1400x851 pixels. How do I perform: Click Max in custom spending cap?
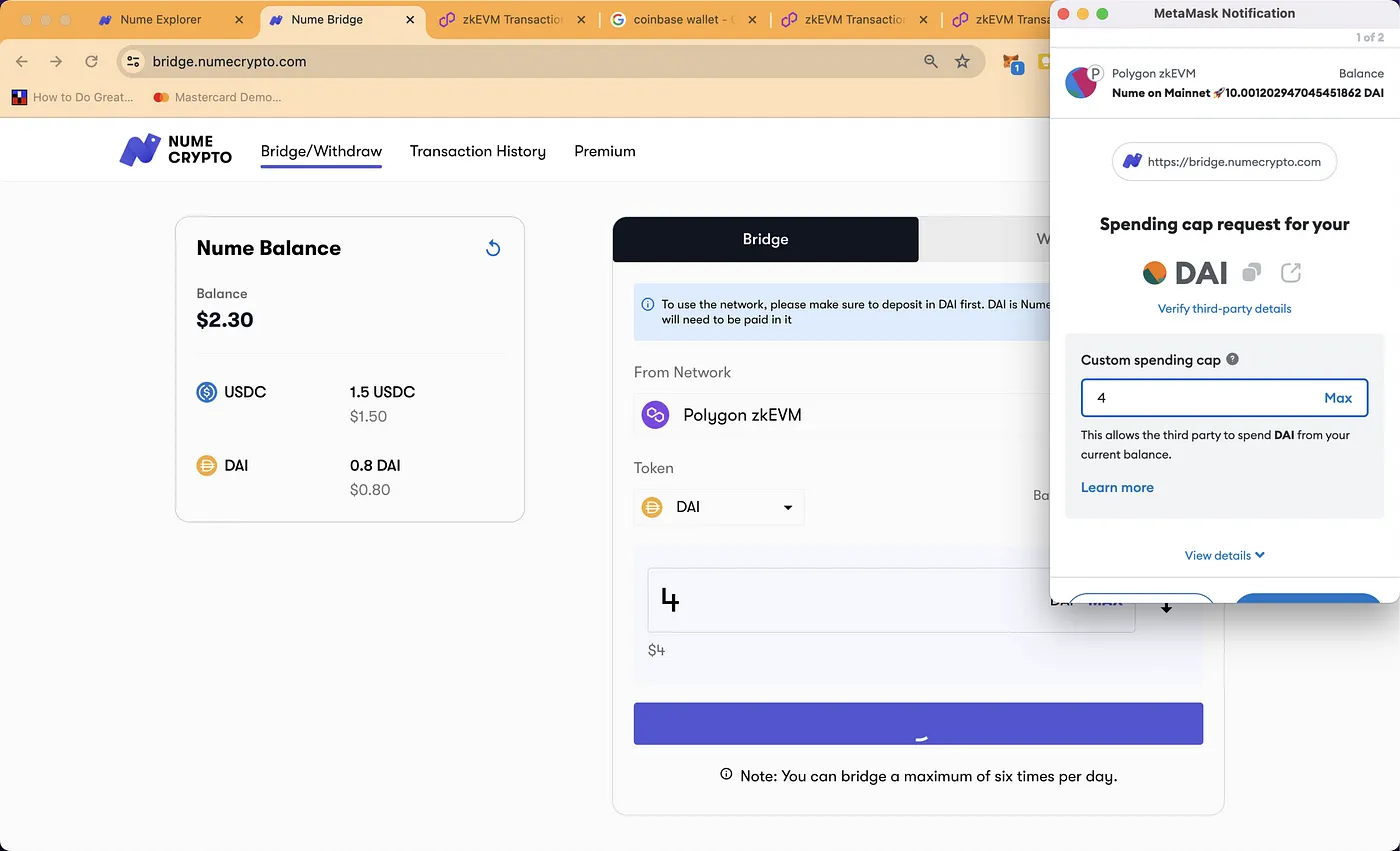coord(1338,398)
